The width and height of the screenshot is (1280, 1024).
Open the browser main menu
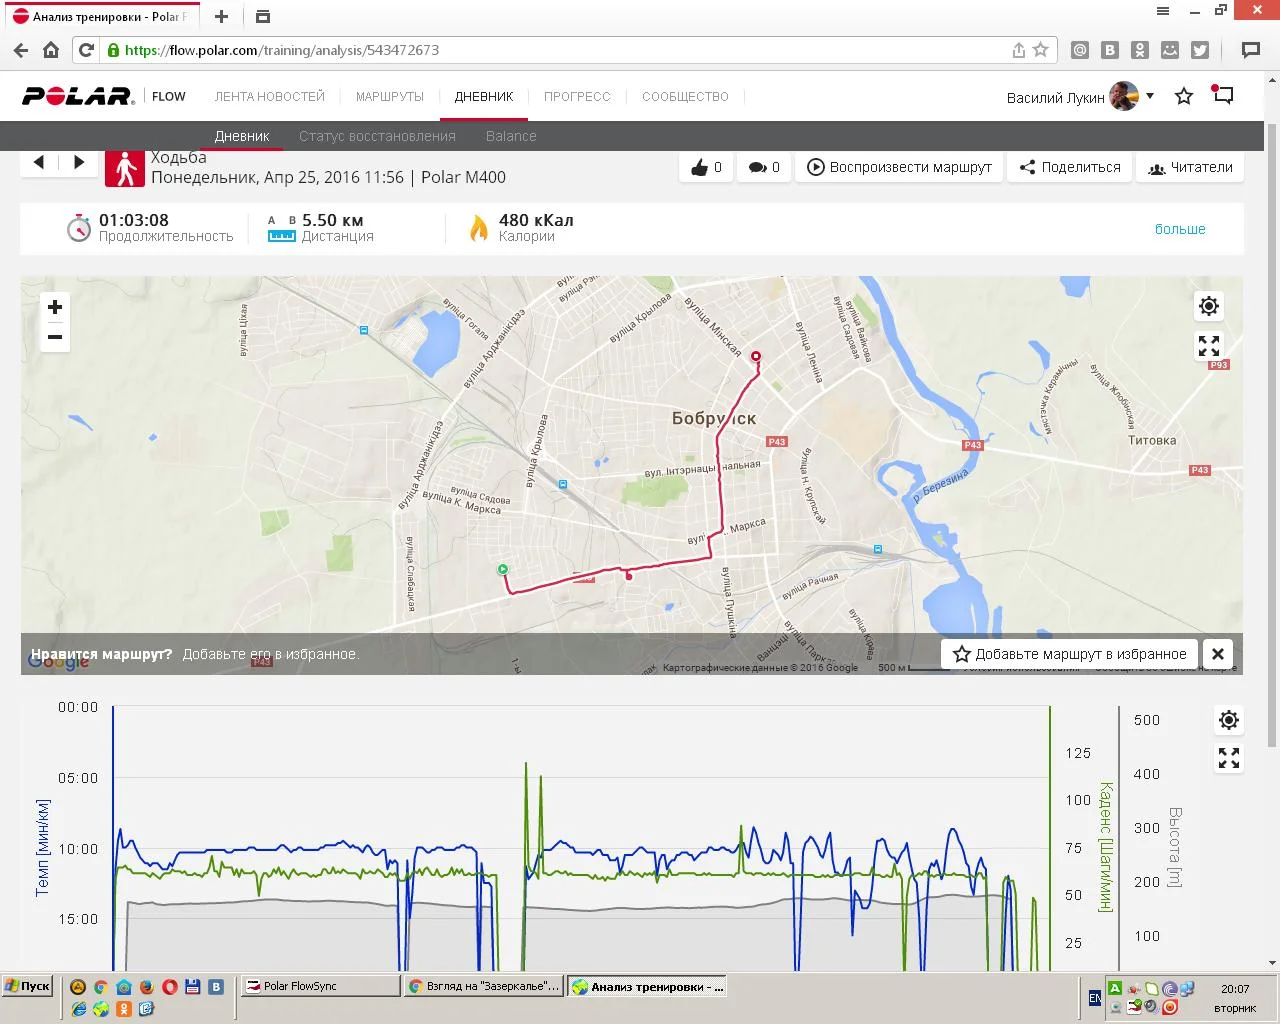coord(1163,11)
